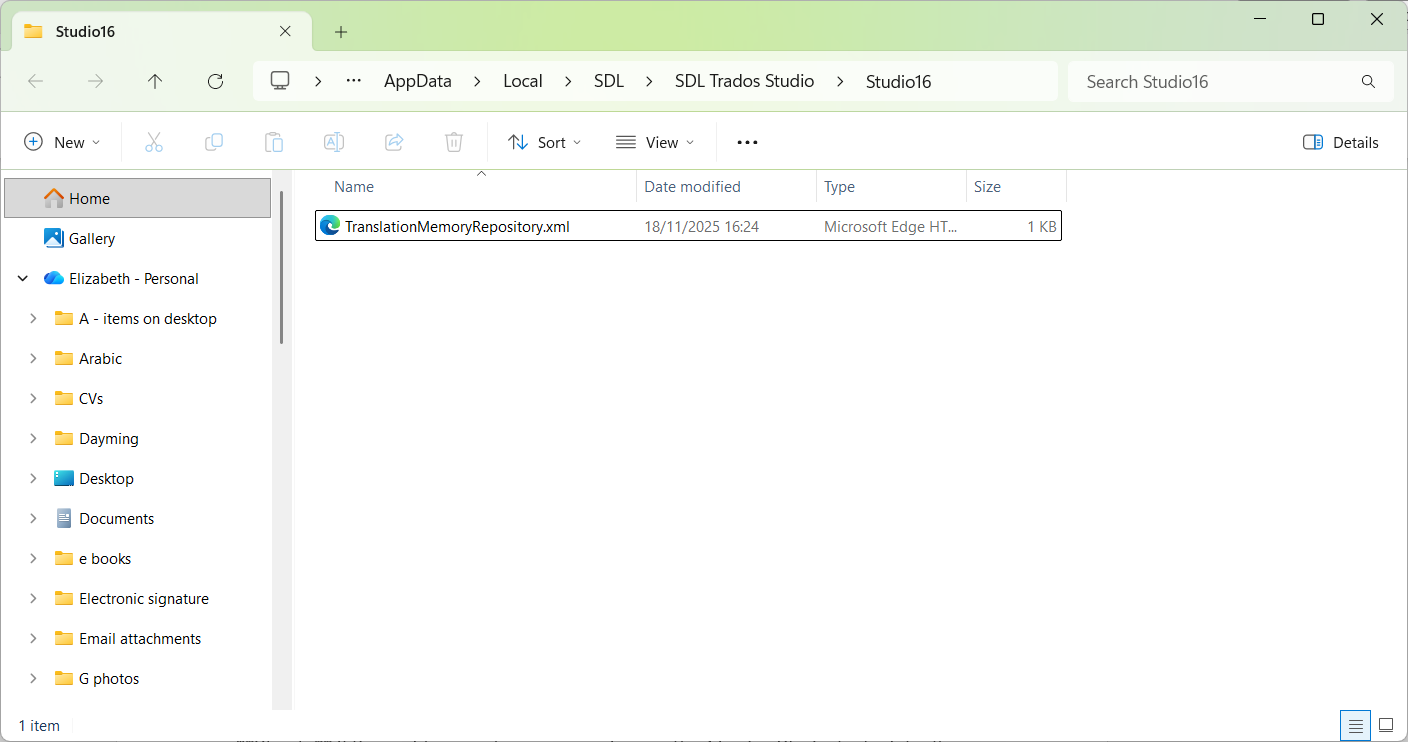
Task: Open the See more toolbar menu
Action: tap(746, 142)
